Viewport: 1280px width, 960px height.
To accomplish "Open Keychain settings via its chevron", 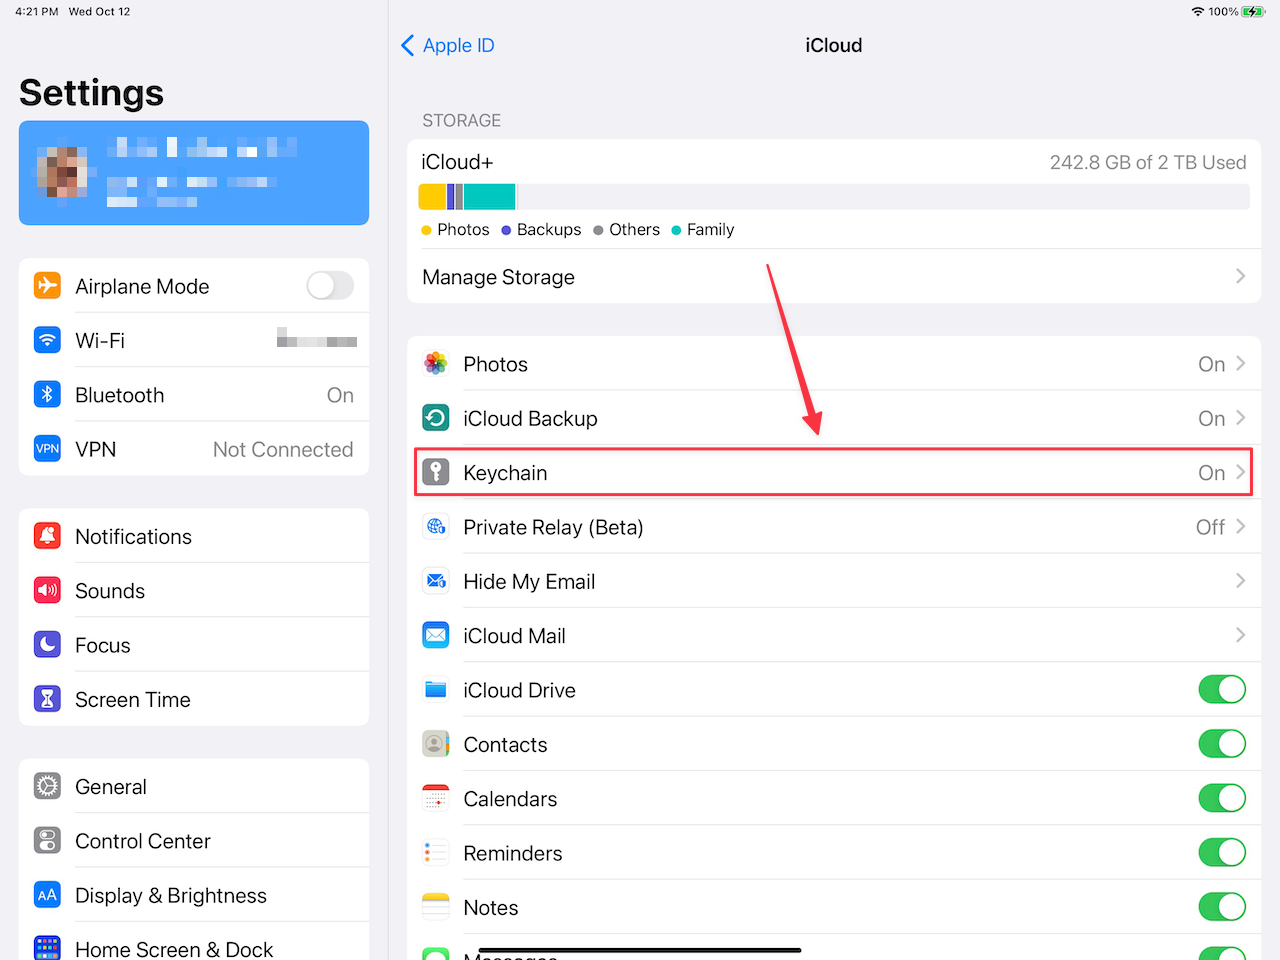I will [1241, 472].
